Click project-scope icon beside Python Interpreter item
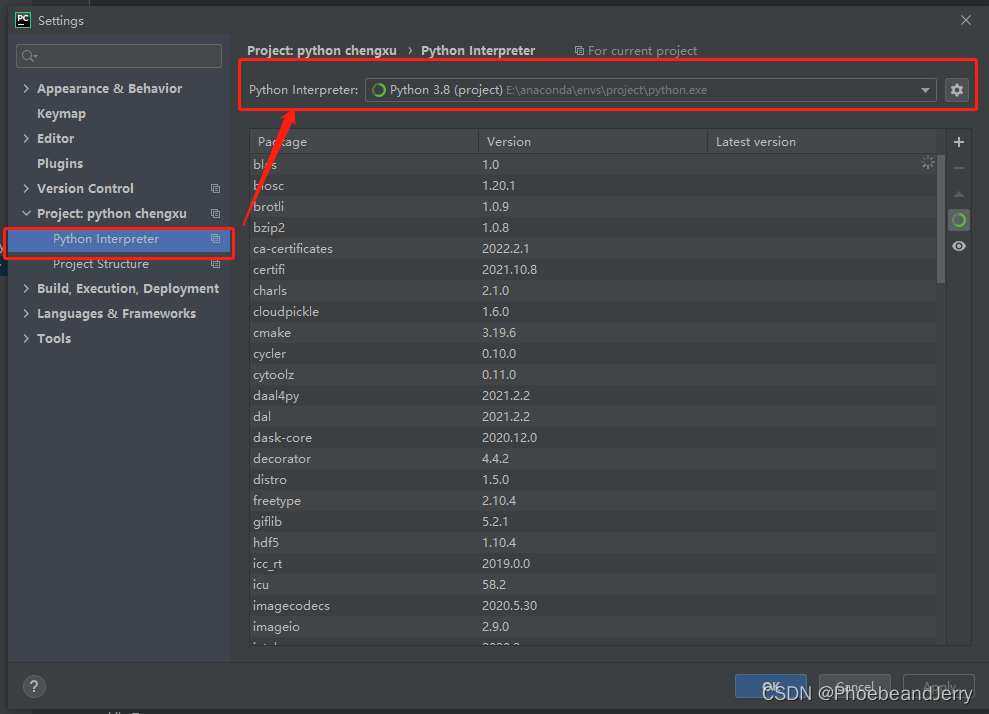Viewport: 989px width, 714px height. (x=215, y=238)
